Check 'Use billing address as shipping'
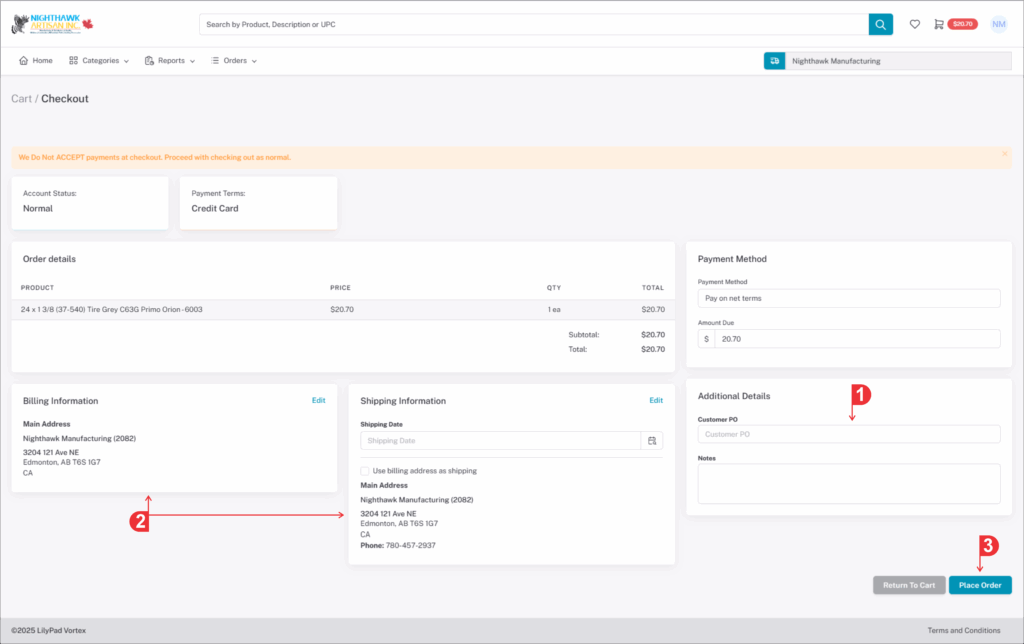1024x644 pixels. (365, 471)
